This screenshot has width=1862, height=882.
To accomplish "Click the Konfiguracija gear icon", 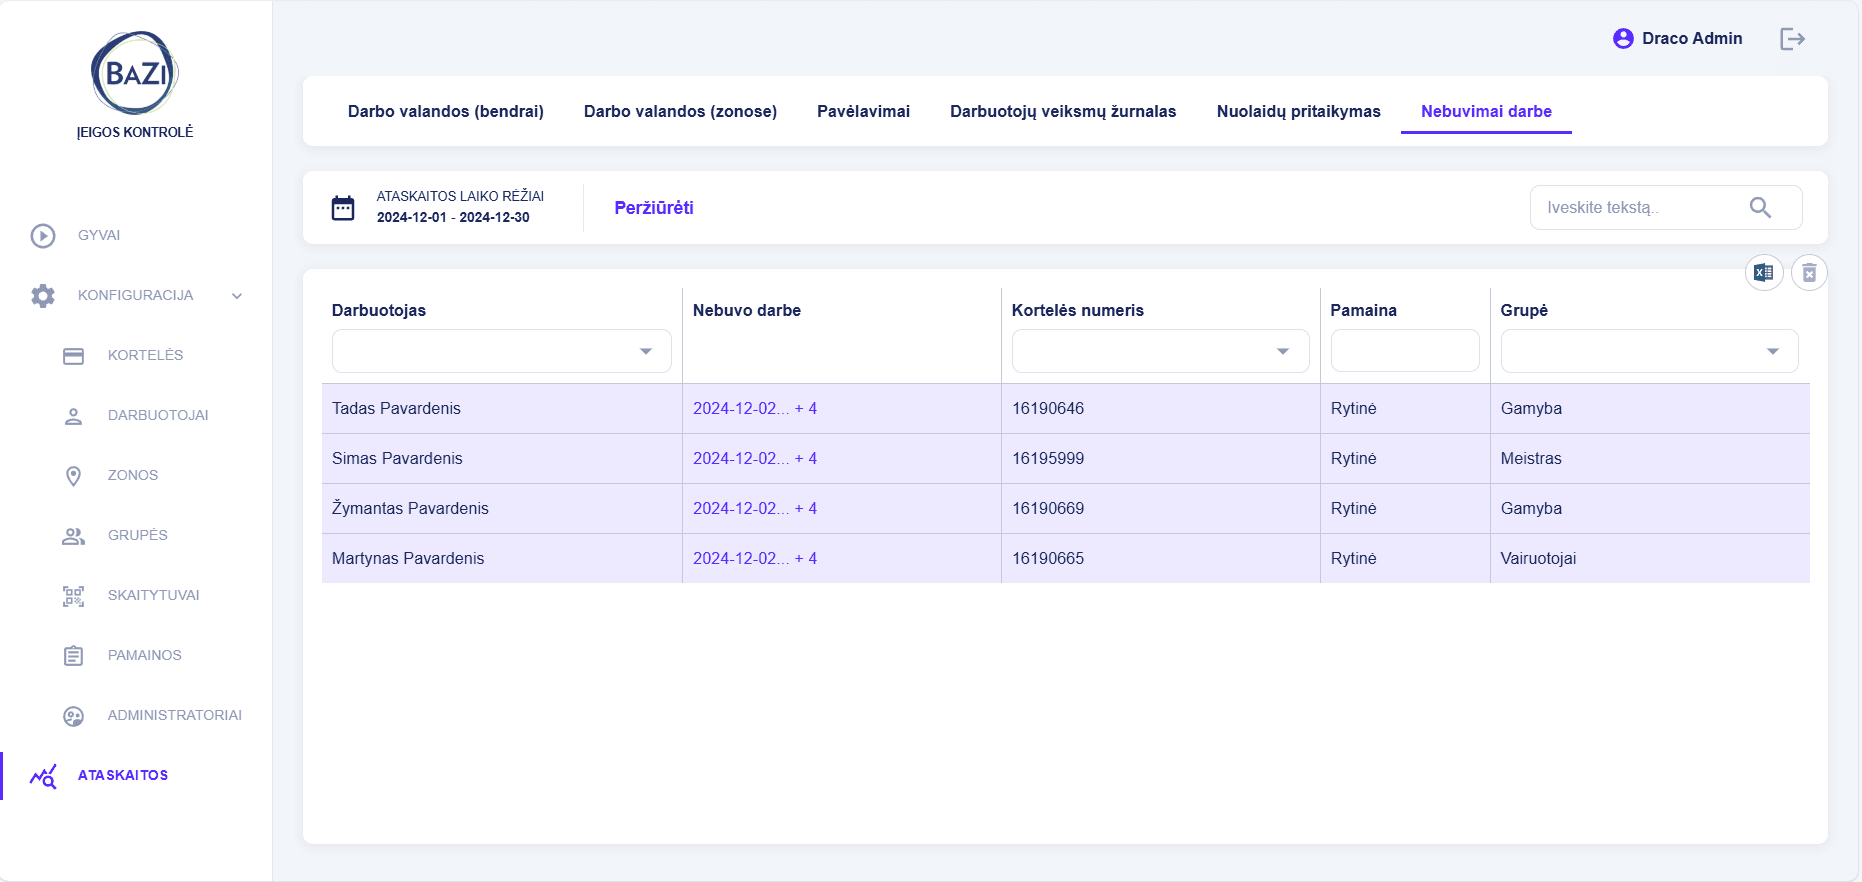I will click(43, 296).
